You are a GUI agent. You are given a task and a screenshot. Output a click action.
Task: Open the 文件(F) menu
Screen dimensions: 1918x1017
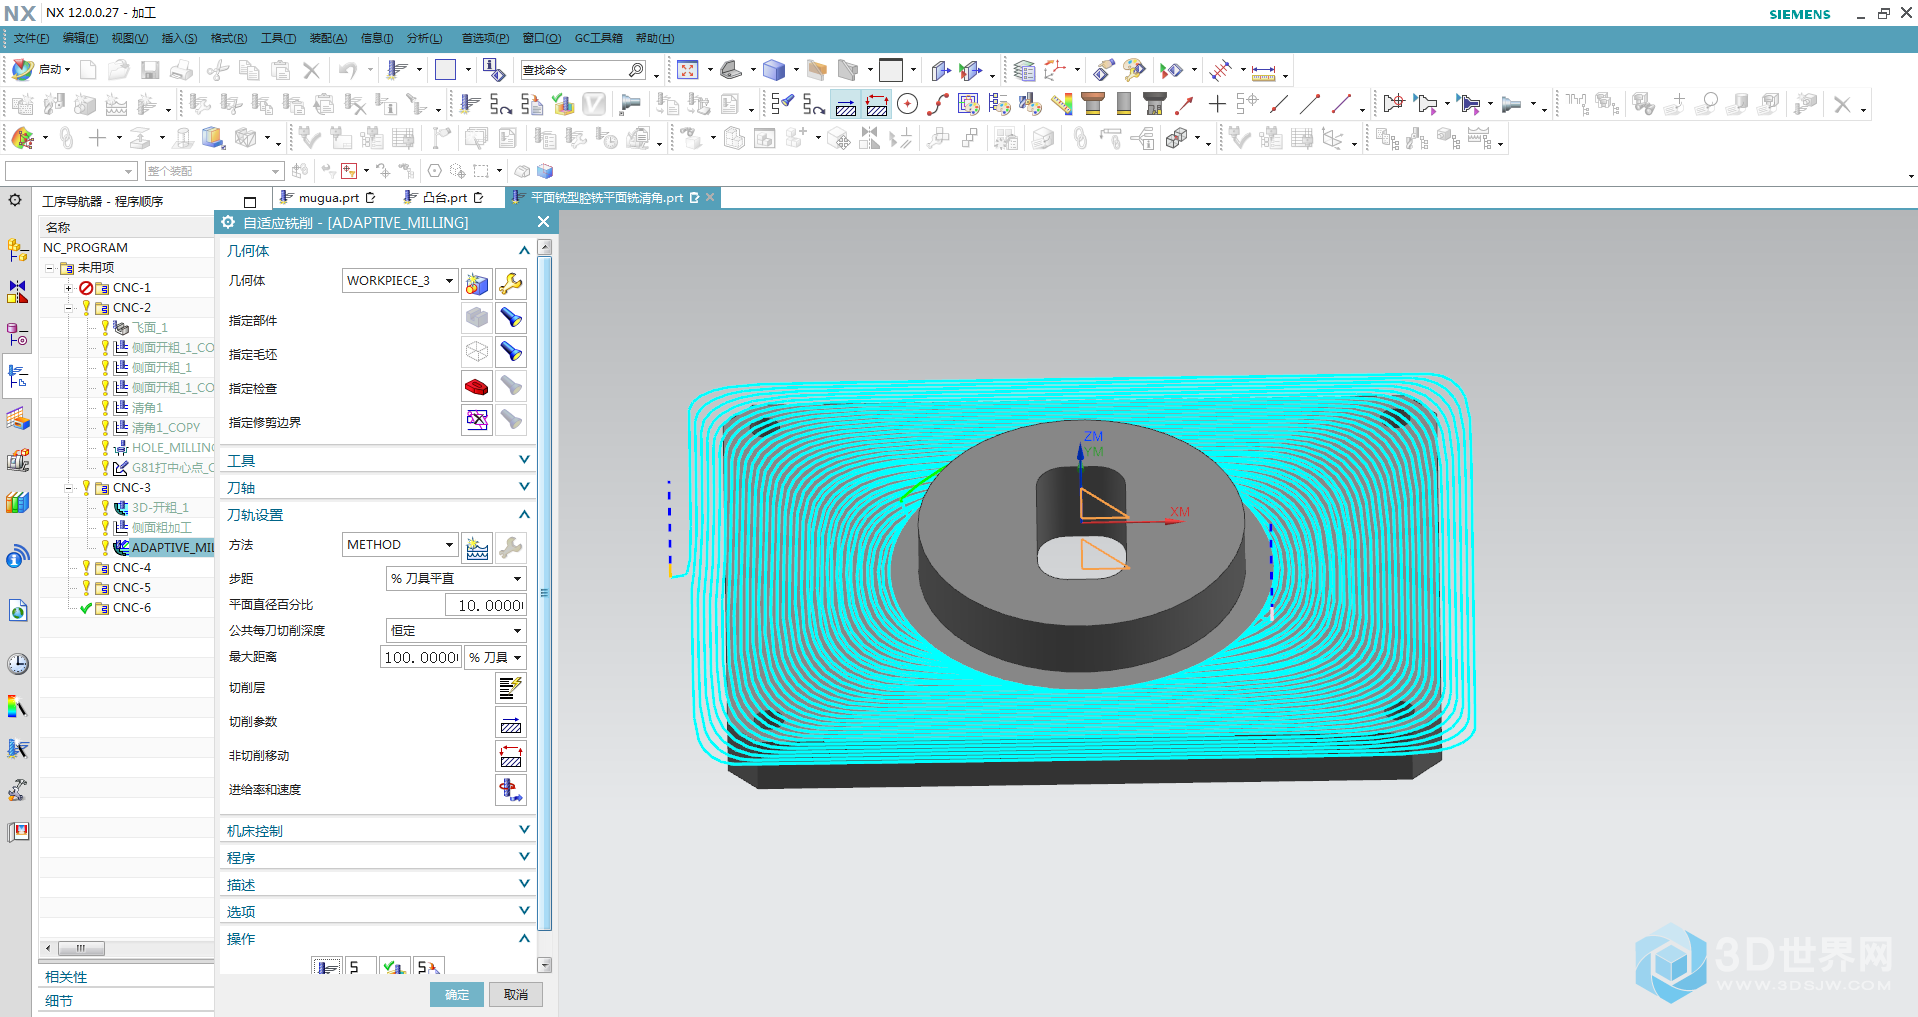click(31, 38)
